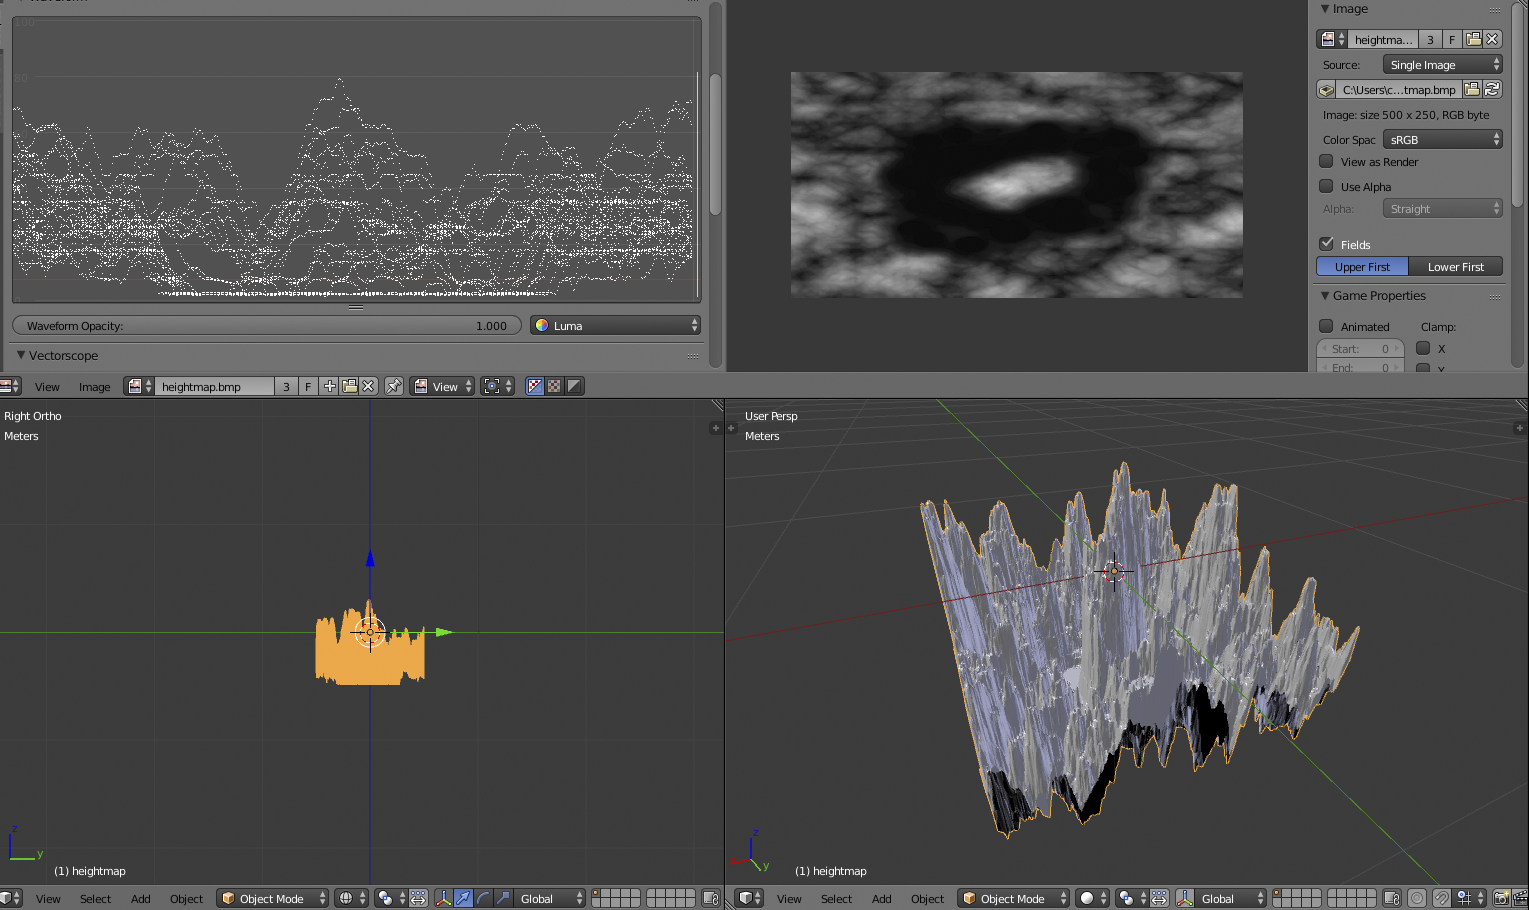The height and width of the screenshot is (910, 1529).
Task: Open Global orientation dropdown in right viewport
Action: click(1231, 898)
